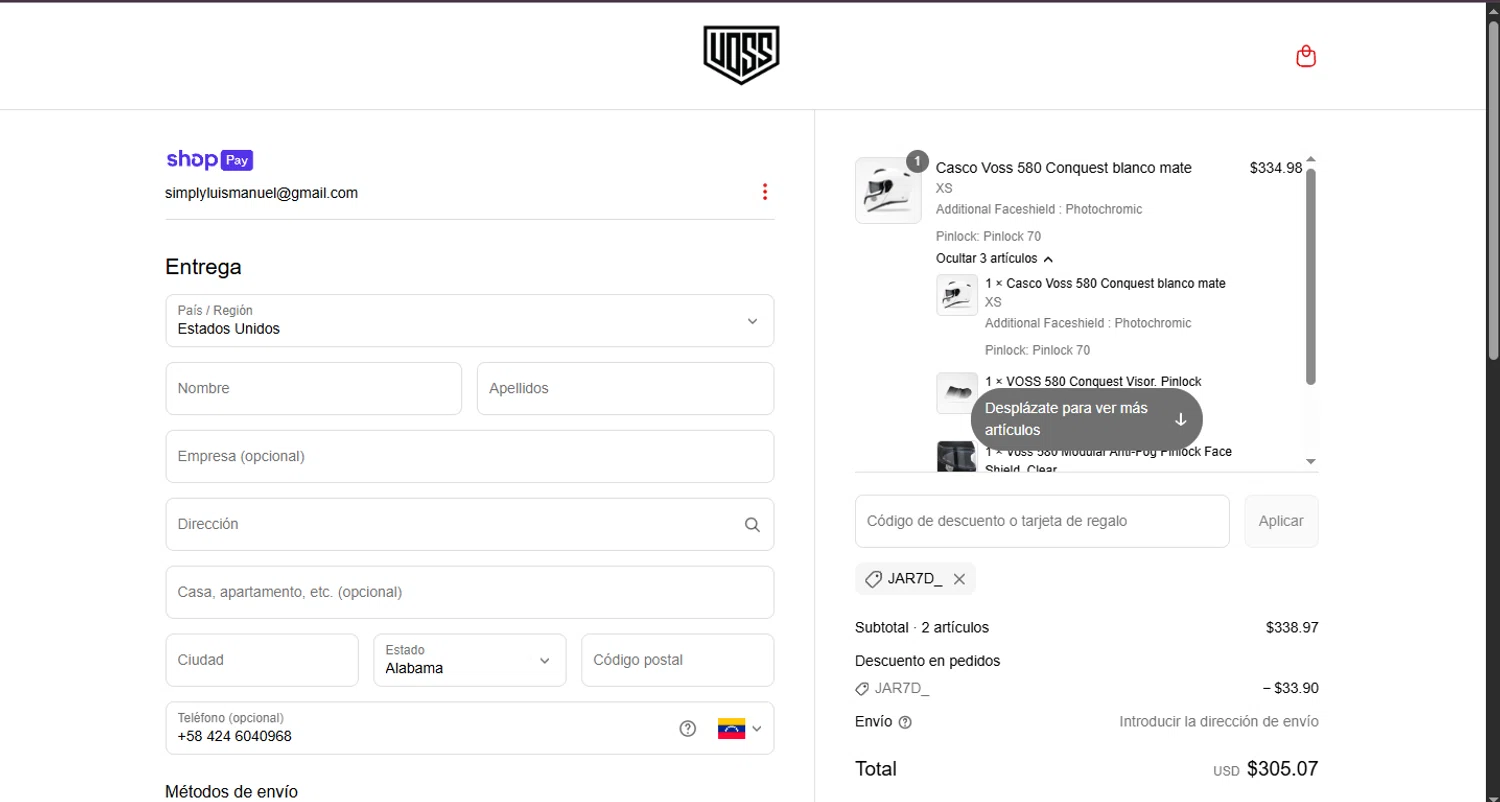The image size is (1500, 802).
Task: Collapse the Ocultar 3 artículos list
Action: coord(995,259)
